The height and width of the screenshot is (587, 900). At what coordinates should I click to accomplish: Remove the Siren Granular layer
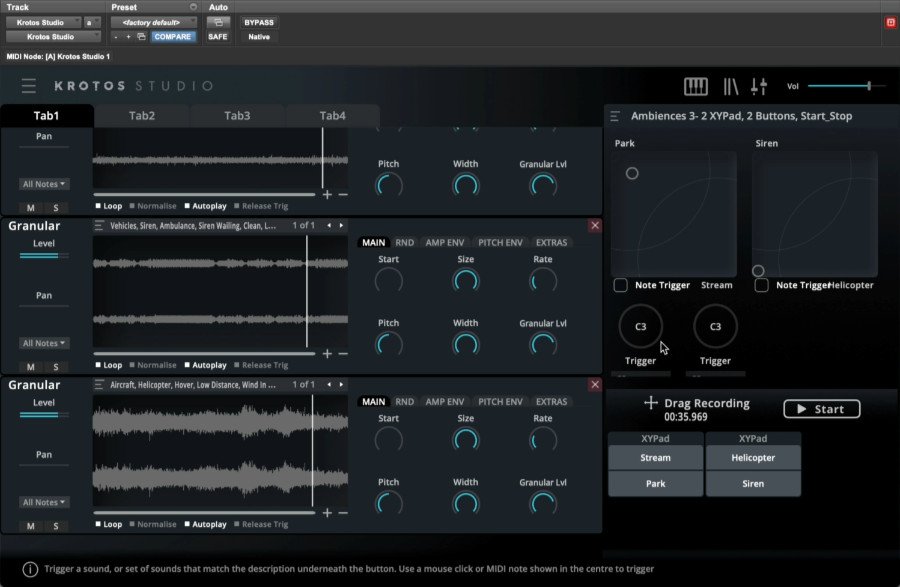click(595, 226)
